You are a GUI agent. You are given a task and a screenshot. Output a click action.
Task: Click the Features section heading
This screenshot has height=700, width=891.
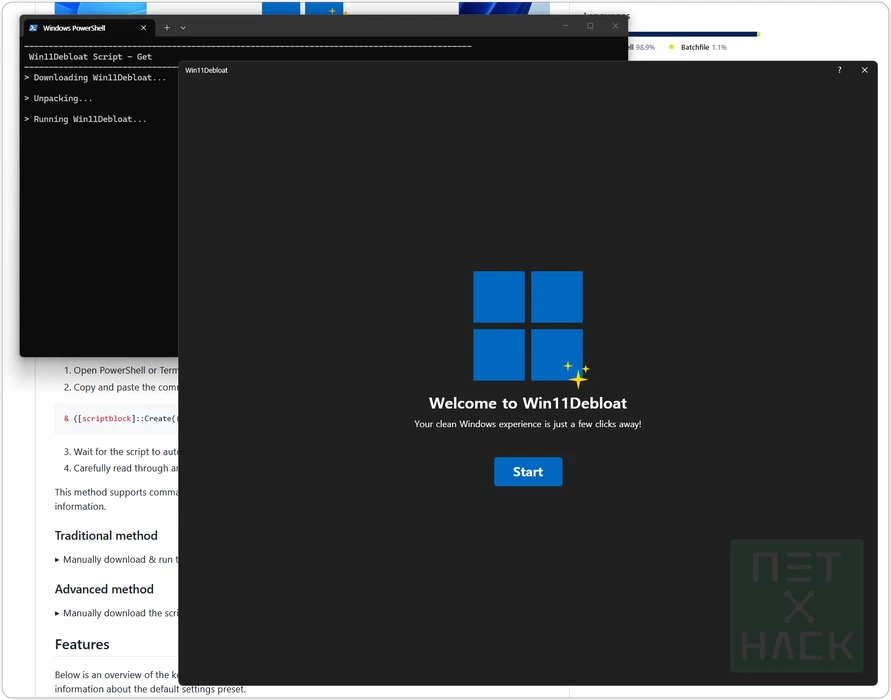pos(82,644)
